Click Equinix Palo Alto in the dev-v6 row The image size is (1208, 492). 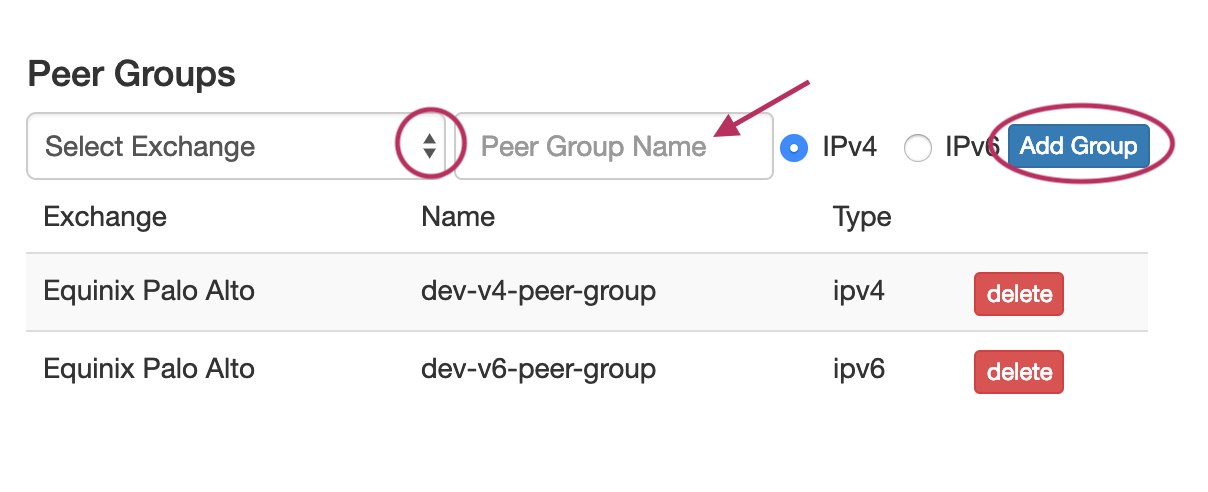[x=149, y=369]
